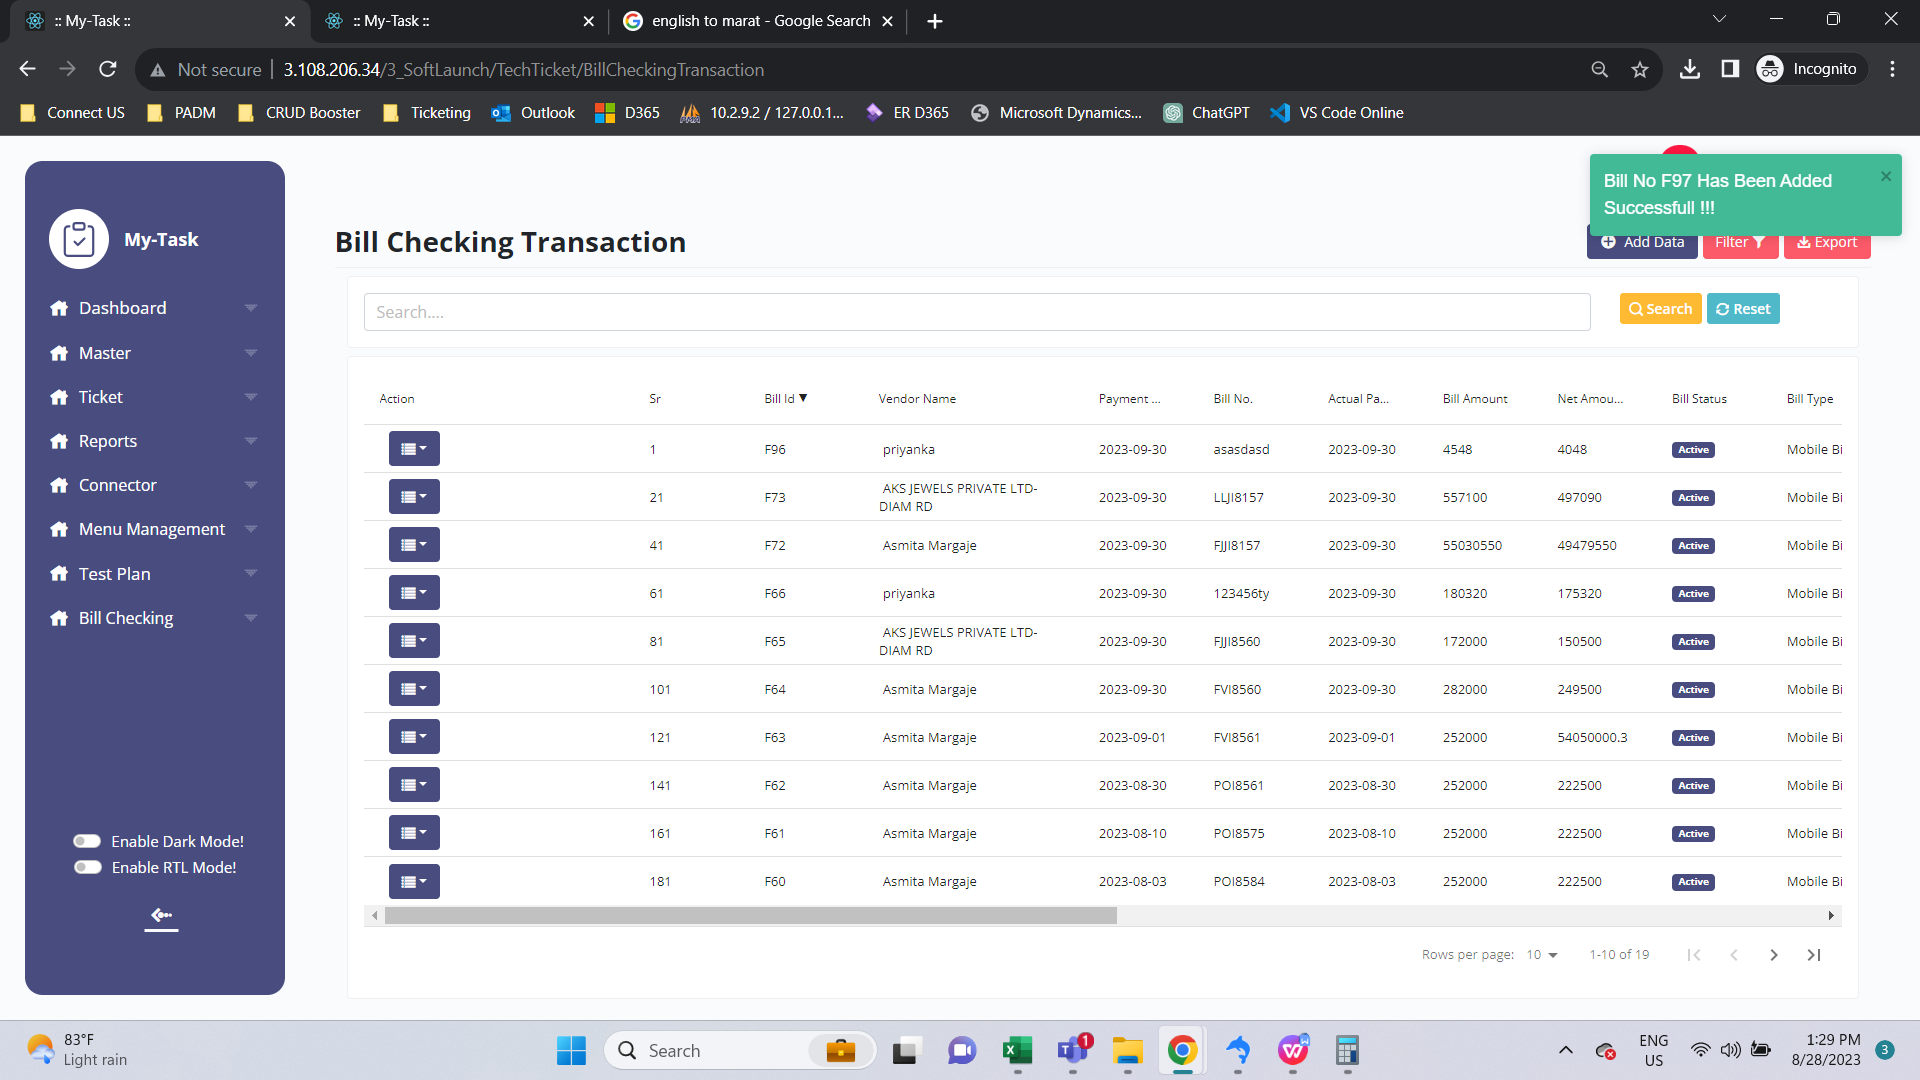The width and height of the screenshot is (1920, 1080).
Task: Go to the next page of results
Action: 1774,955
